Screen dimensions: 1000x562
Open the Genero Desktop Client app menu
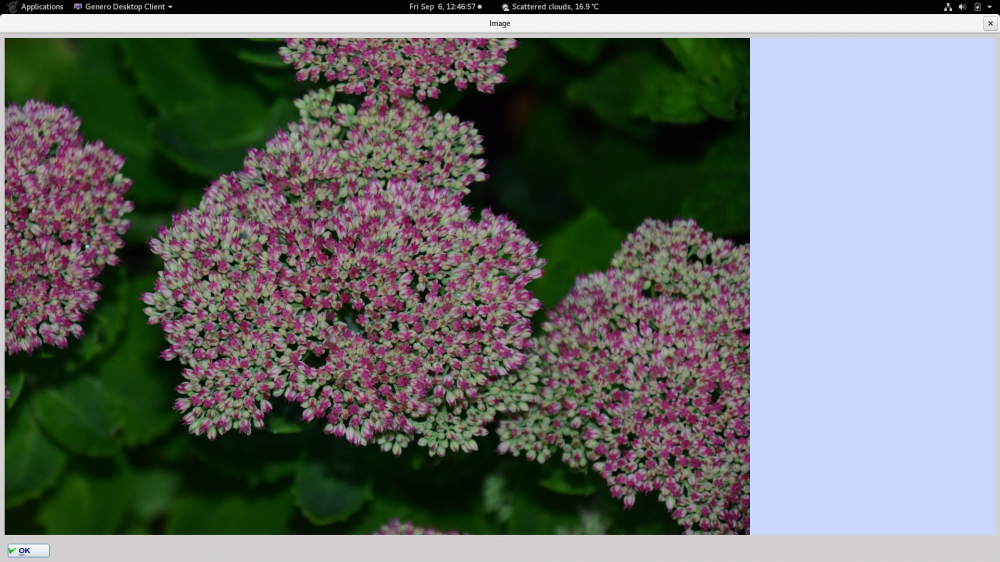point(123,6)
